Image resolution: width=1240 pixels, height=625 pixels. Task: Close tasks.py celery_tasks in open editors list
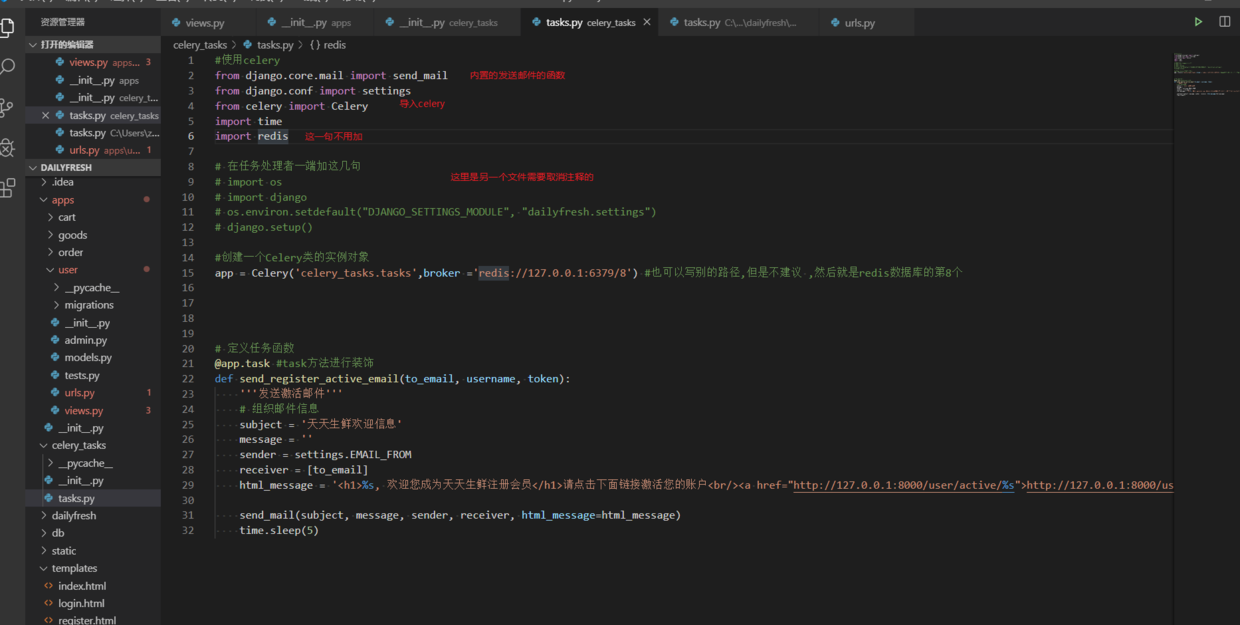[x=45, y=115]
